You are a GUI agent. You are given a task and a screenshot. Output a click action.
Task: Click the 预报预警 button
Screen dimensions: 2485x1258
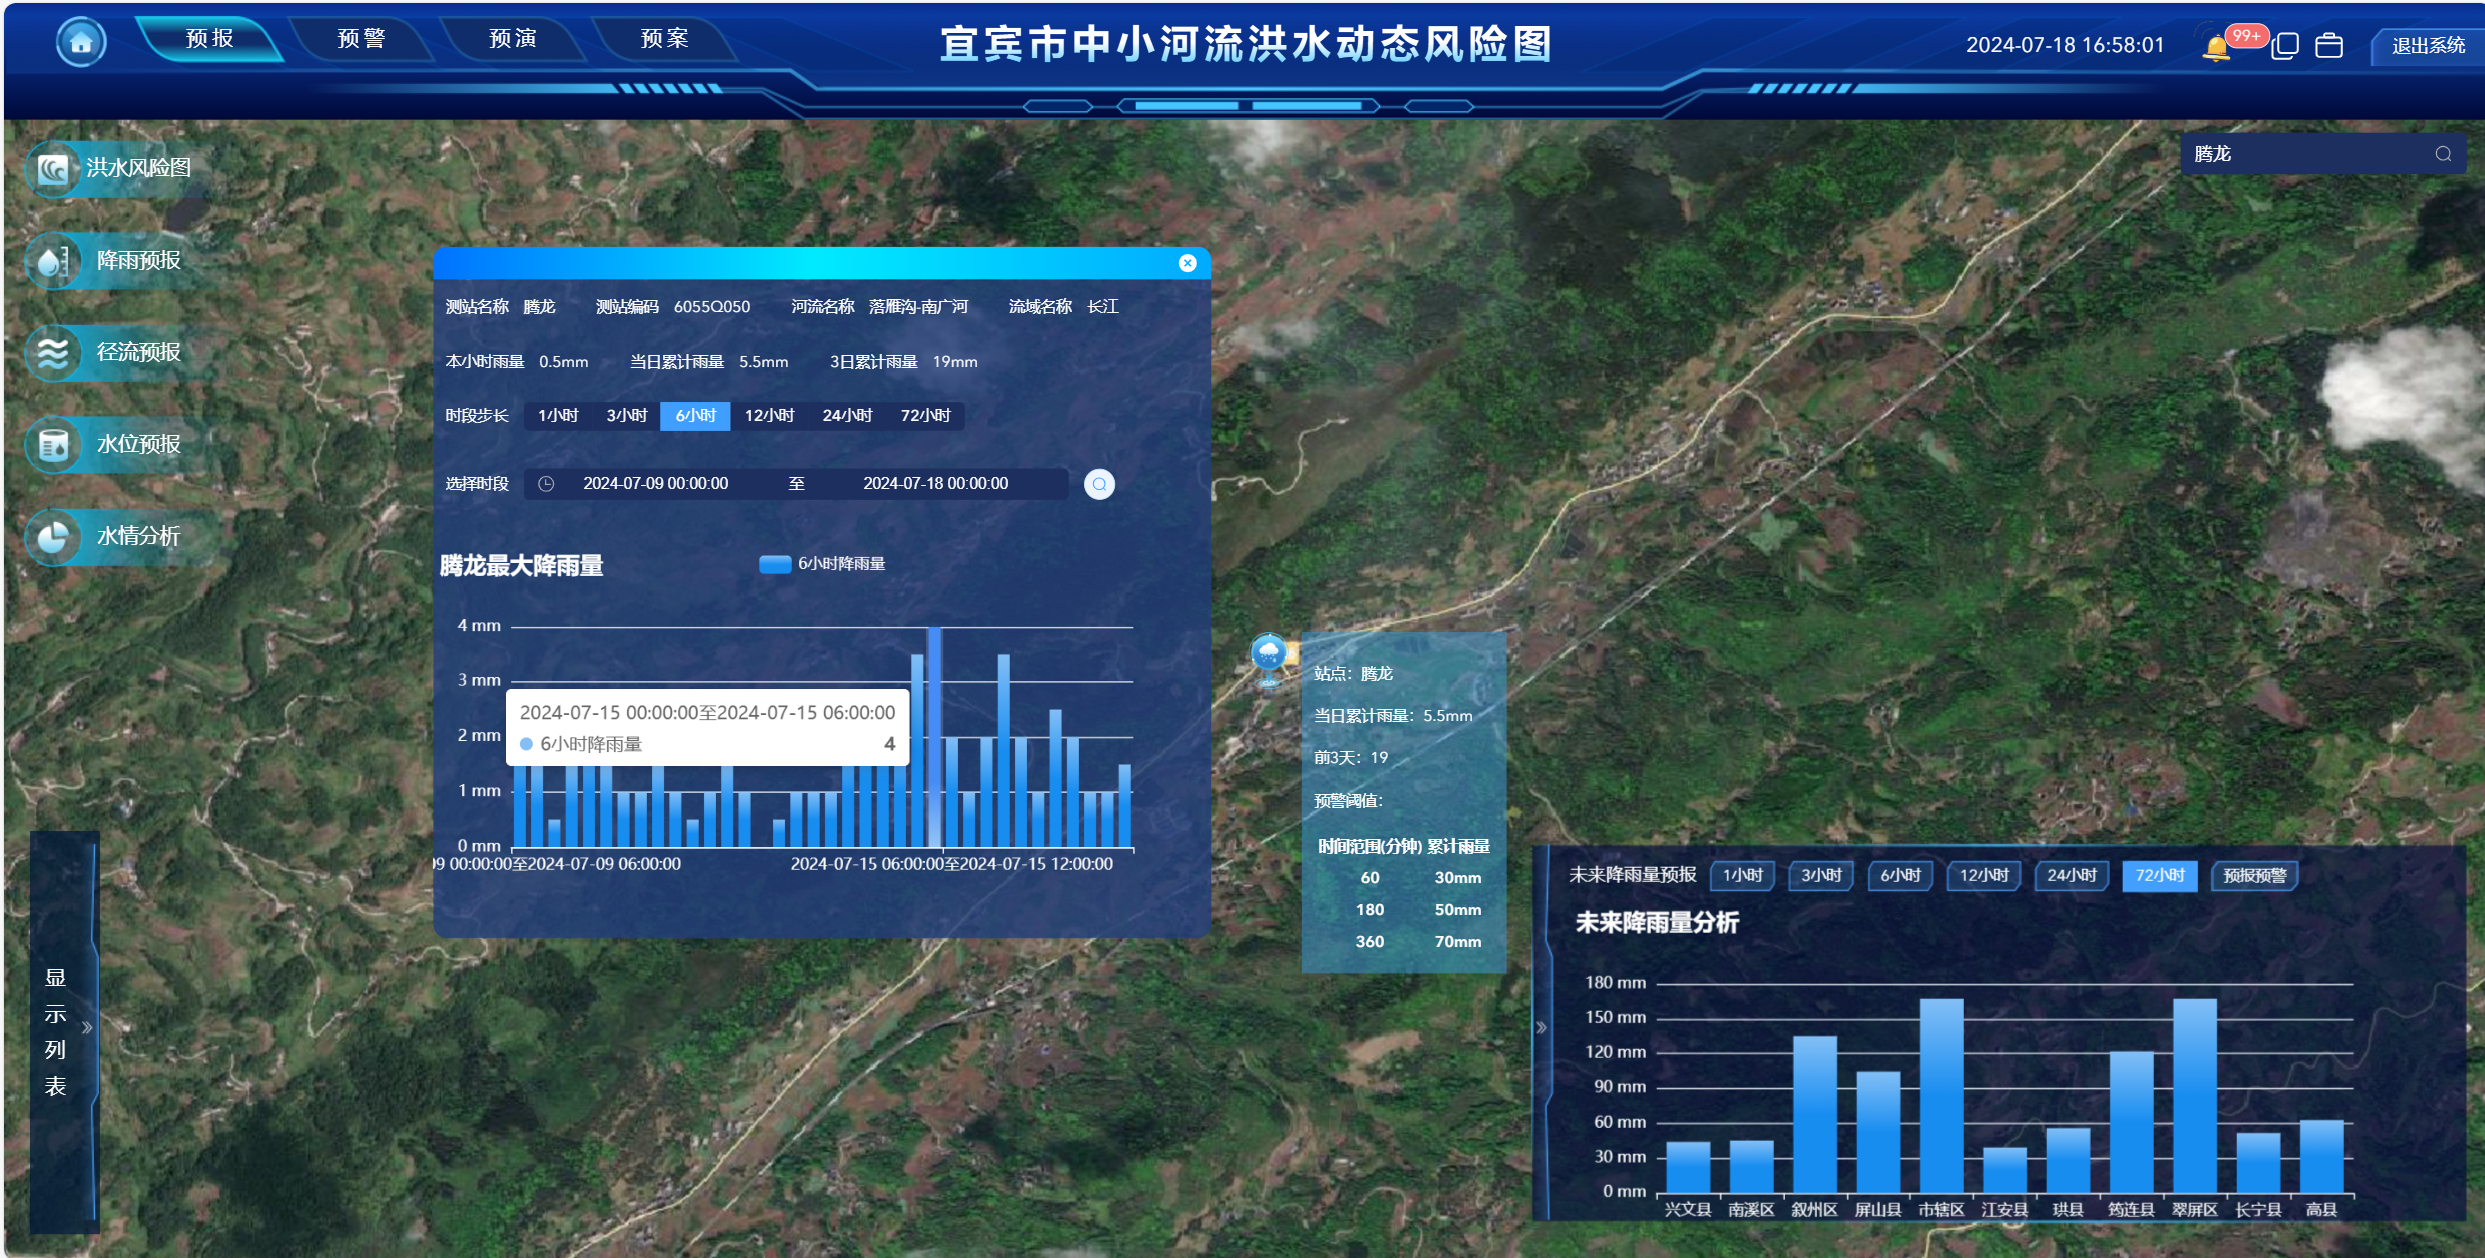[x=2254, y=875]
